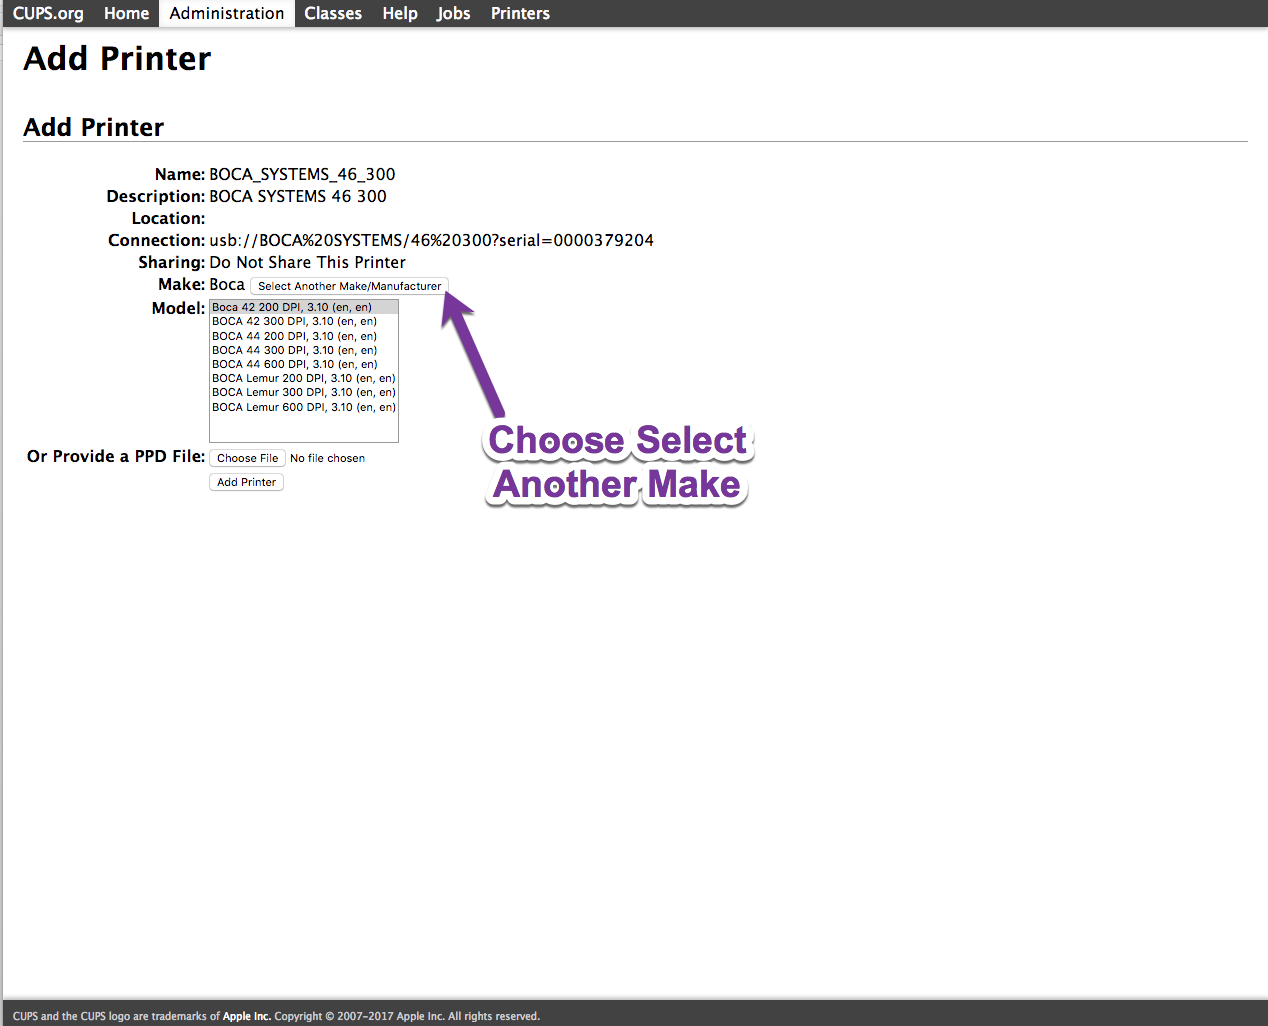Click Choose File for PPD file

click(247, 458)
